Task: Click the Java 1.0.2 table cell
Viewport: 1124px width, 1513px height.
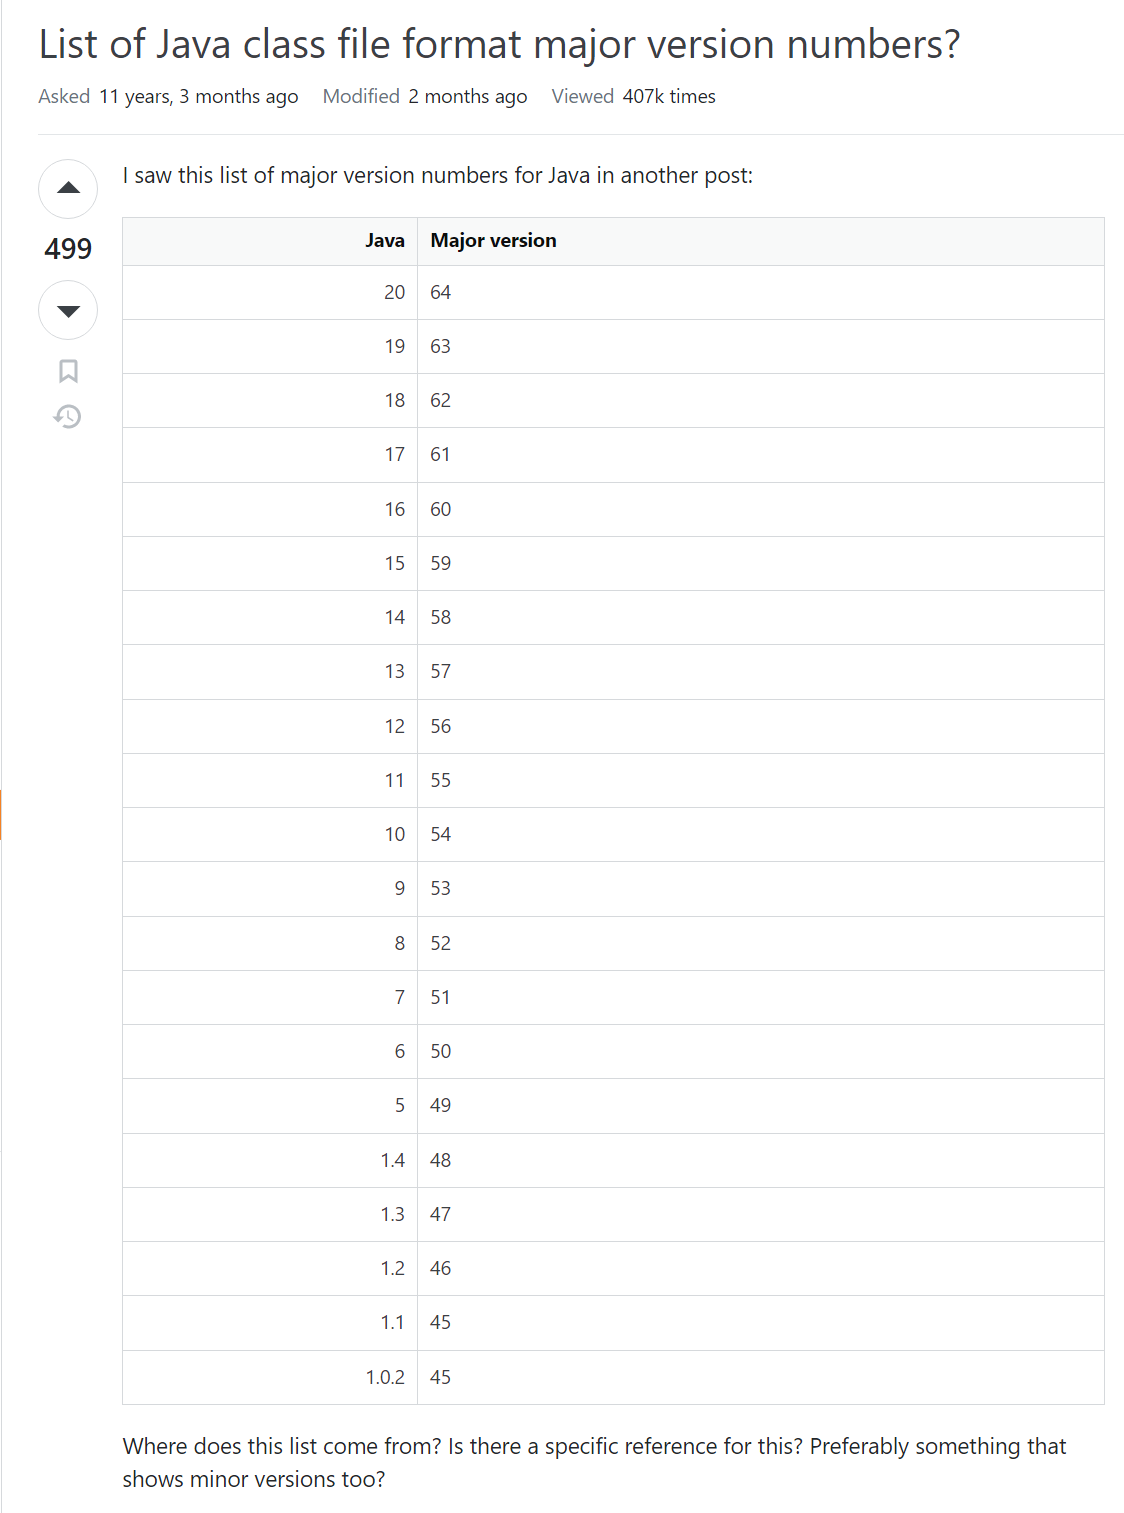Action: pos(385,1378)
